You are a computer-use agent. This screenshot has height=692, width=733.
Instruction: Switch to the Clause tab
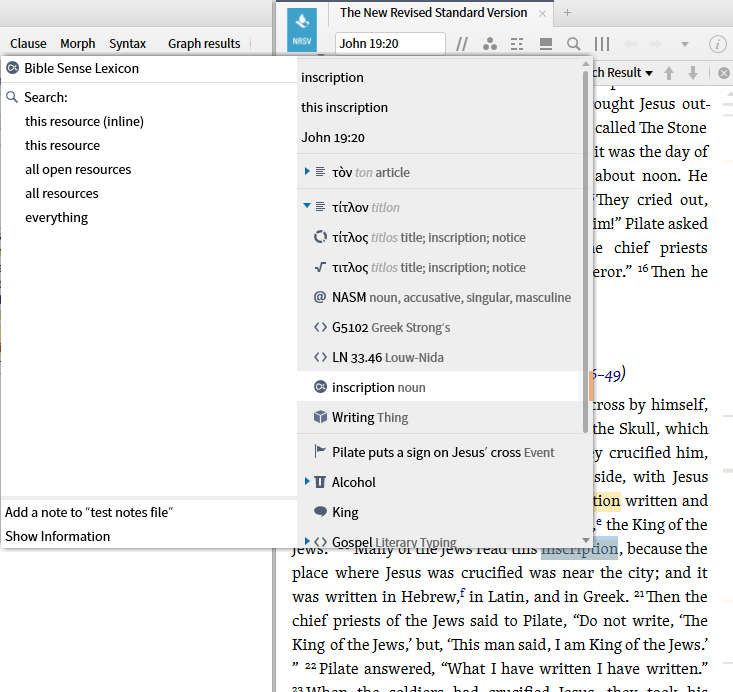coord(28,43)
